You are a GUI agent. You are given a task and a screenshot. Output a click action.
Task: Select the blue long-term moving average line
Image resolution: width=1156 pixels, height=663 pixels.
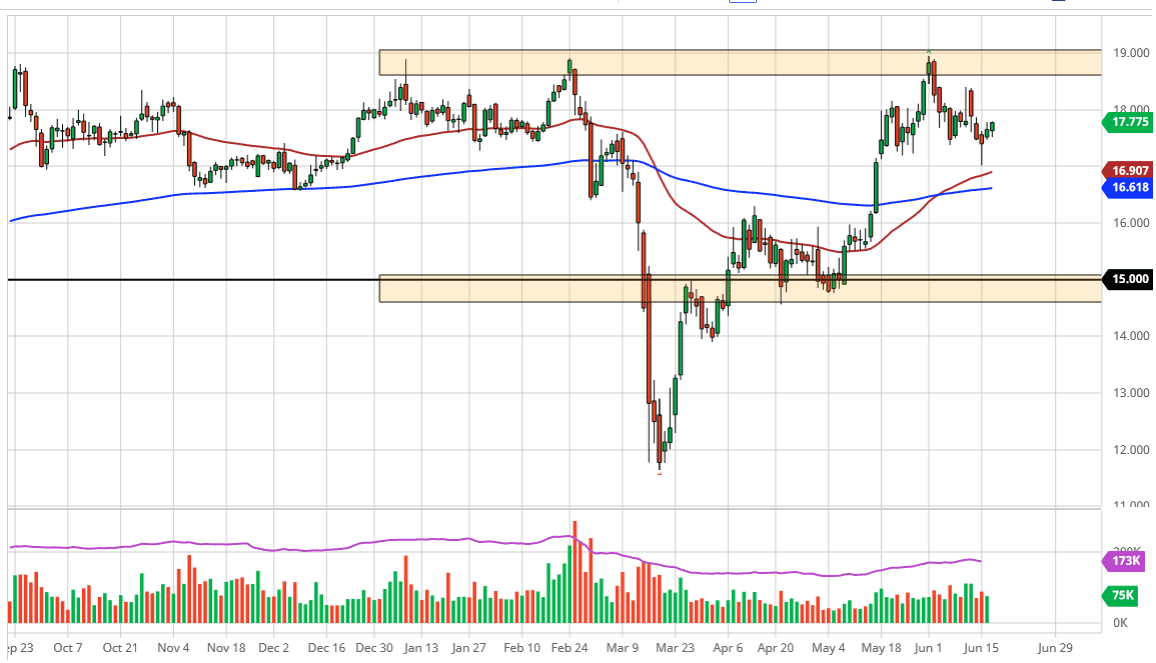point(300,187)
